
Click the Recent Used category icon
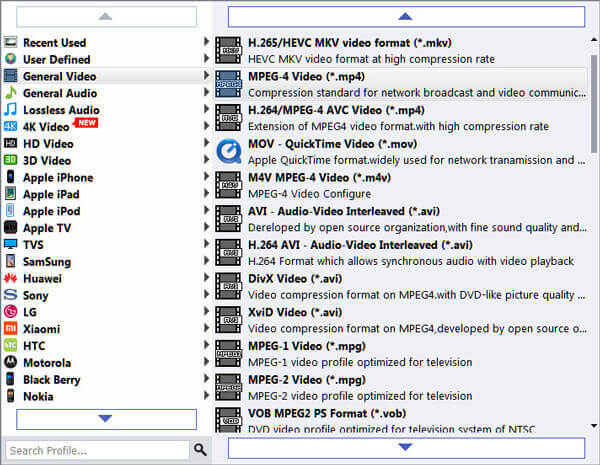click(x=11, y=42)
